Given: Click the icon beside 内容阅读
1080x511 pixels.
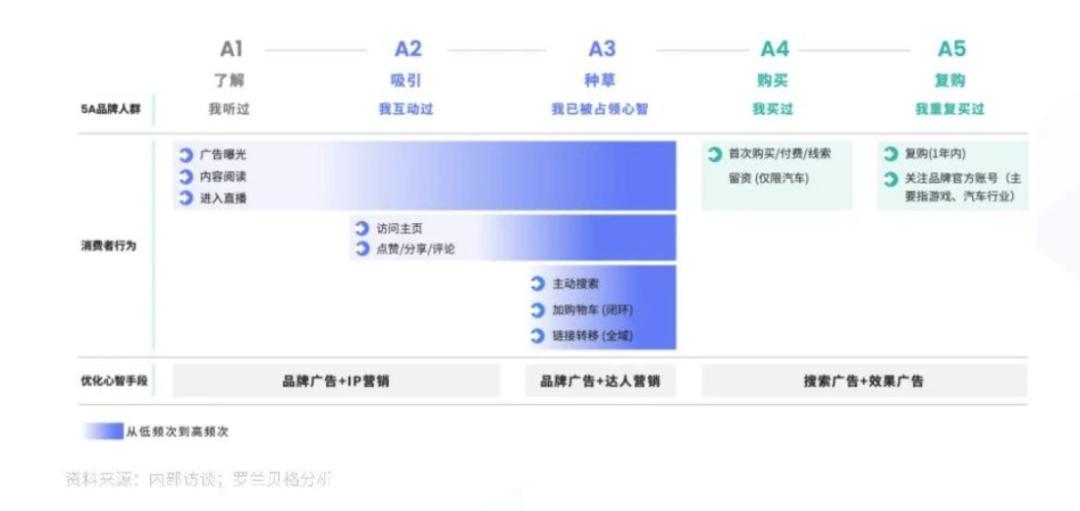Looking at the screenshot, I should [x=186, y=177].
